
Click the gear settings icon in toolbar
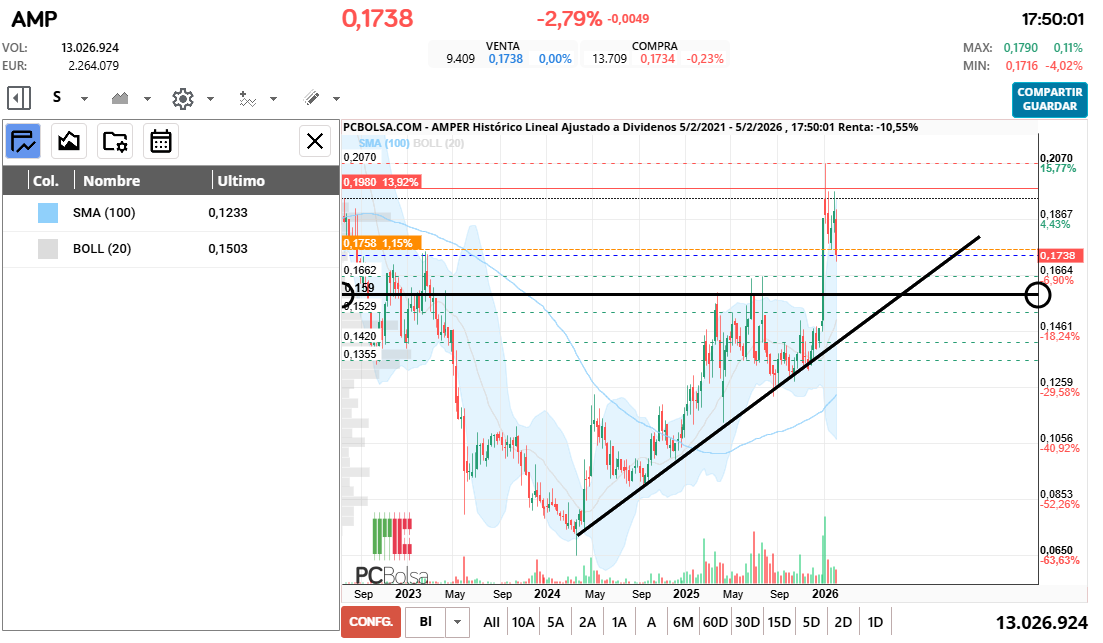coord(182,98)
